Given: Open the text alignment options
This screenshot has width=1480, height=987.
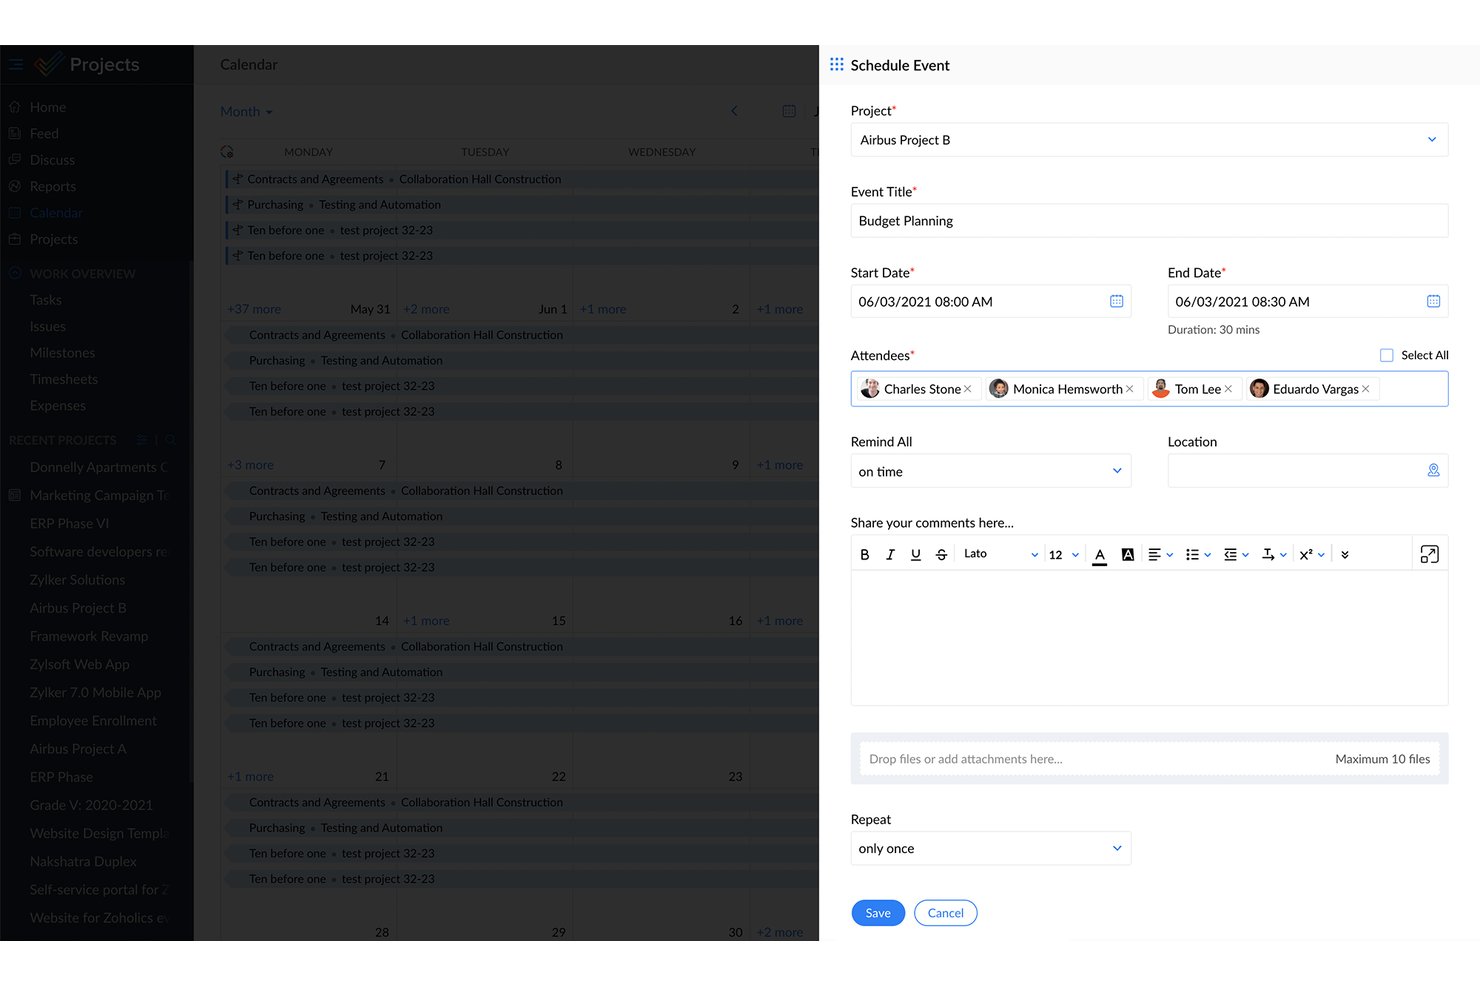Looking at the screenshot, I should tap(1160, 555).
